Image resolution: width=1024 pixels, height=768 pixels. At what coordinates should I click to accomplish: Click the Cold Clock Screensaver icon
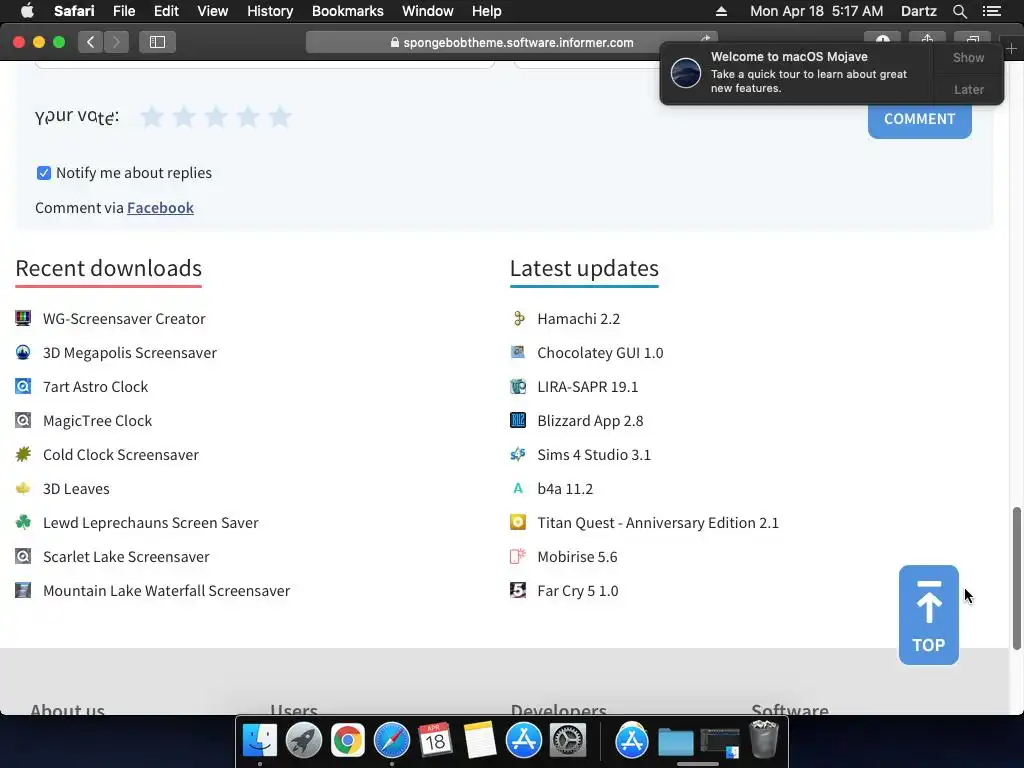23,454
